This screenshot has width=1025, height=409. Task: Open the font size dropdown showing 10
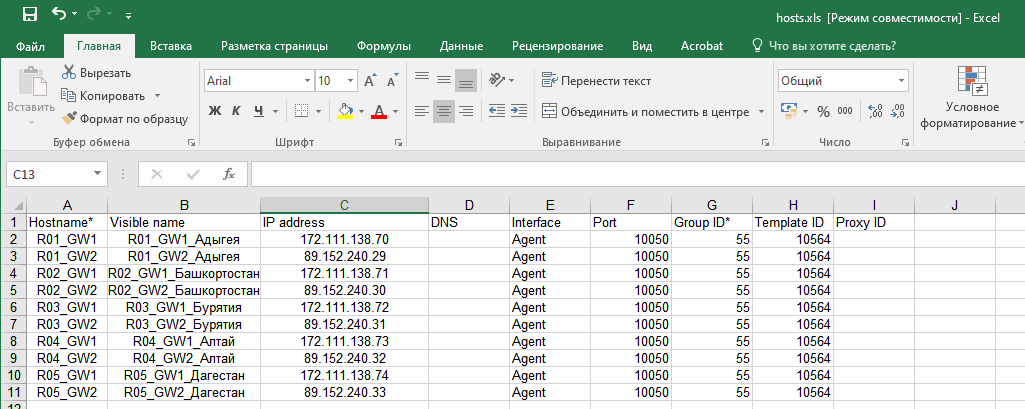[351, 81]
